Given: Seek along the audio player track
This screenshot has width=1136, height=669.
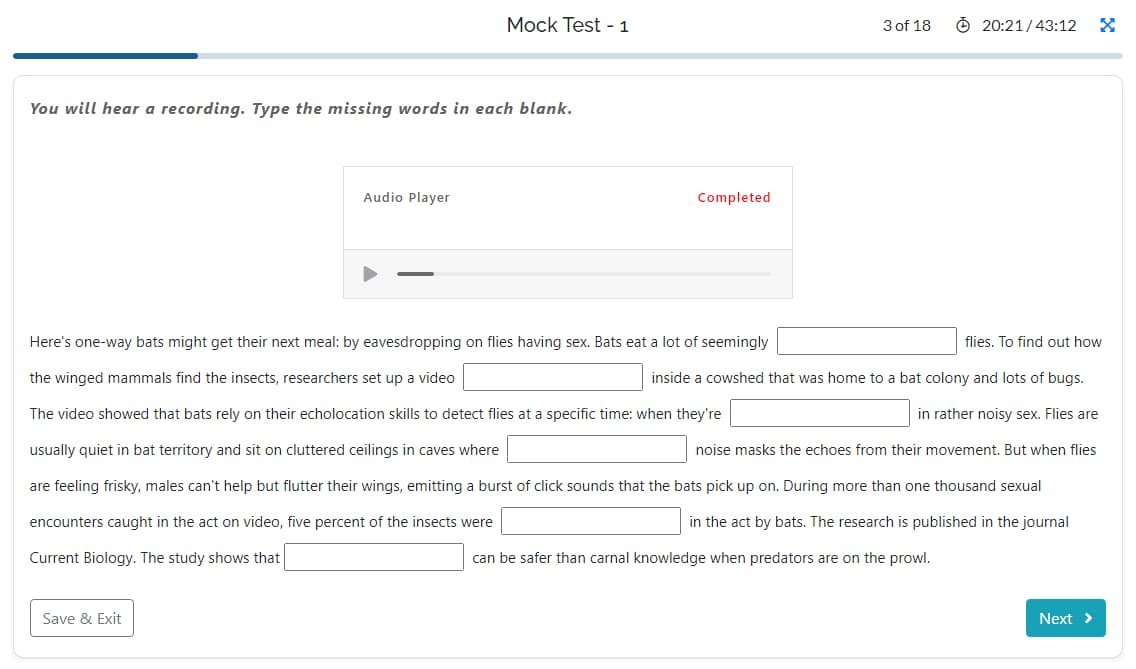Looking at the screenshot, I should pos(584,273).
